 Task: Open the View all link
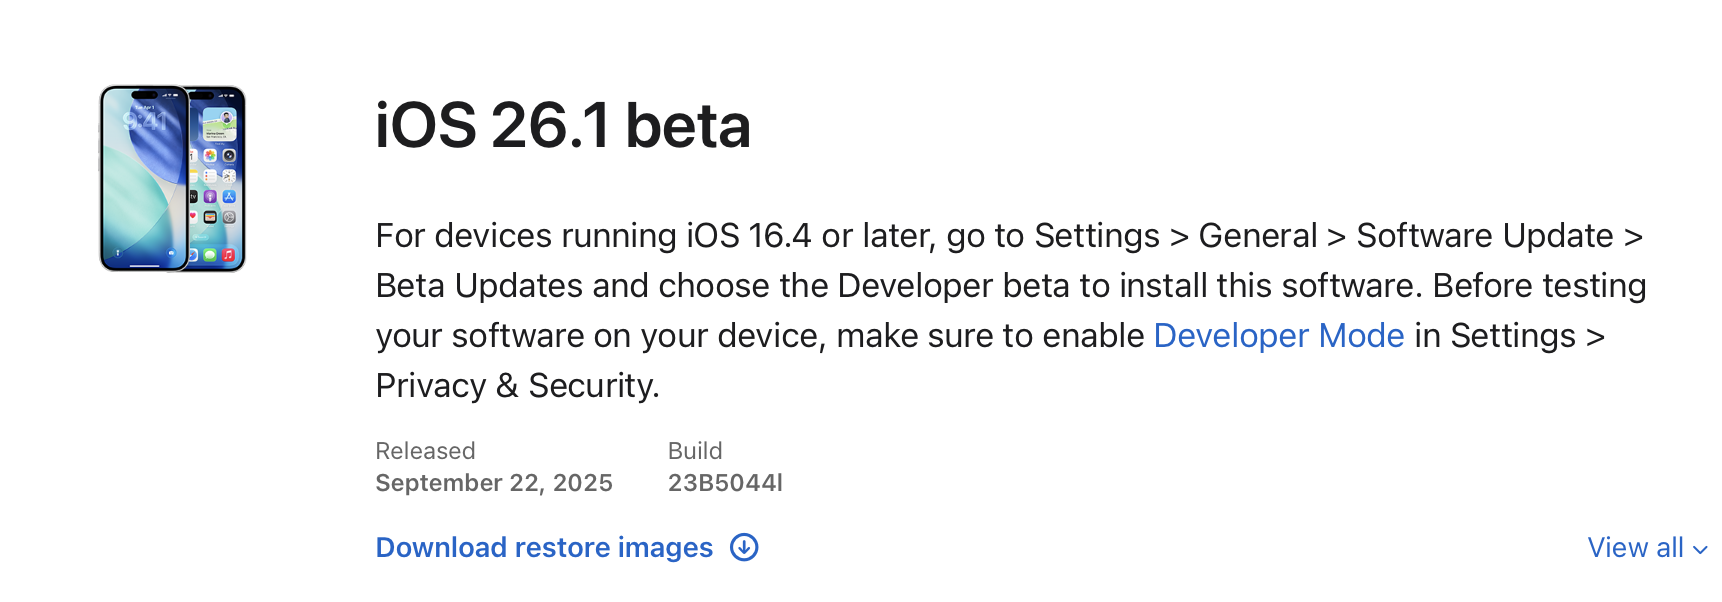coord(1635,548)
